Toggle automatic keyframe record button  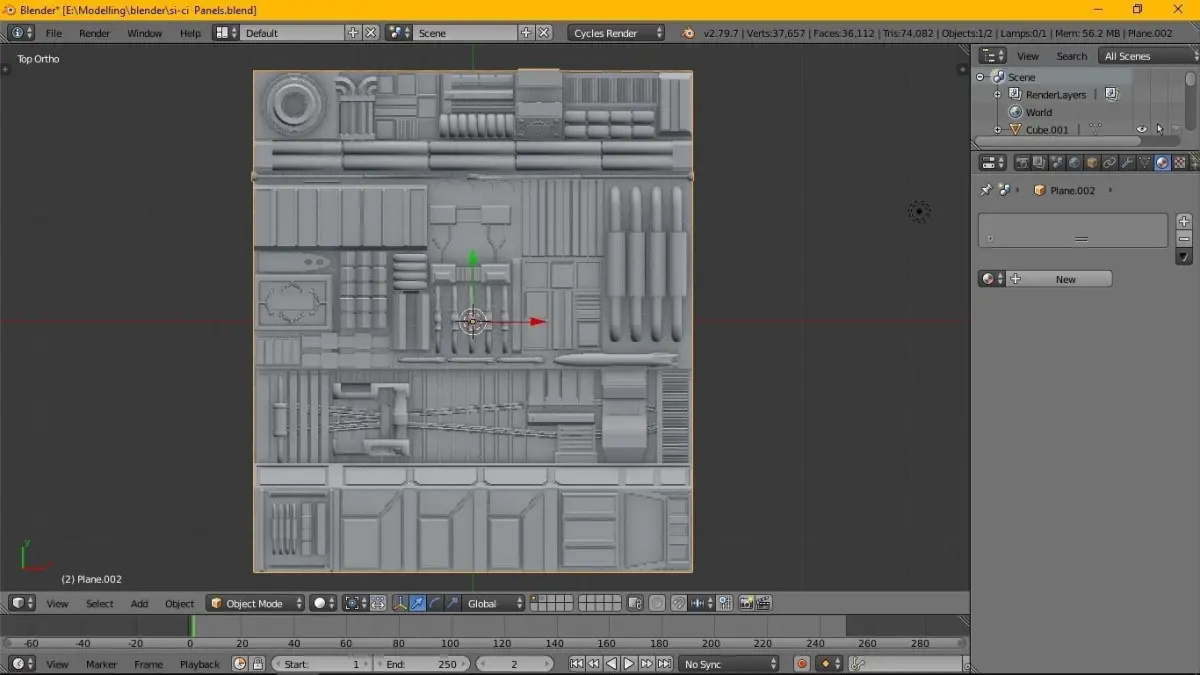(801, 664)
